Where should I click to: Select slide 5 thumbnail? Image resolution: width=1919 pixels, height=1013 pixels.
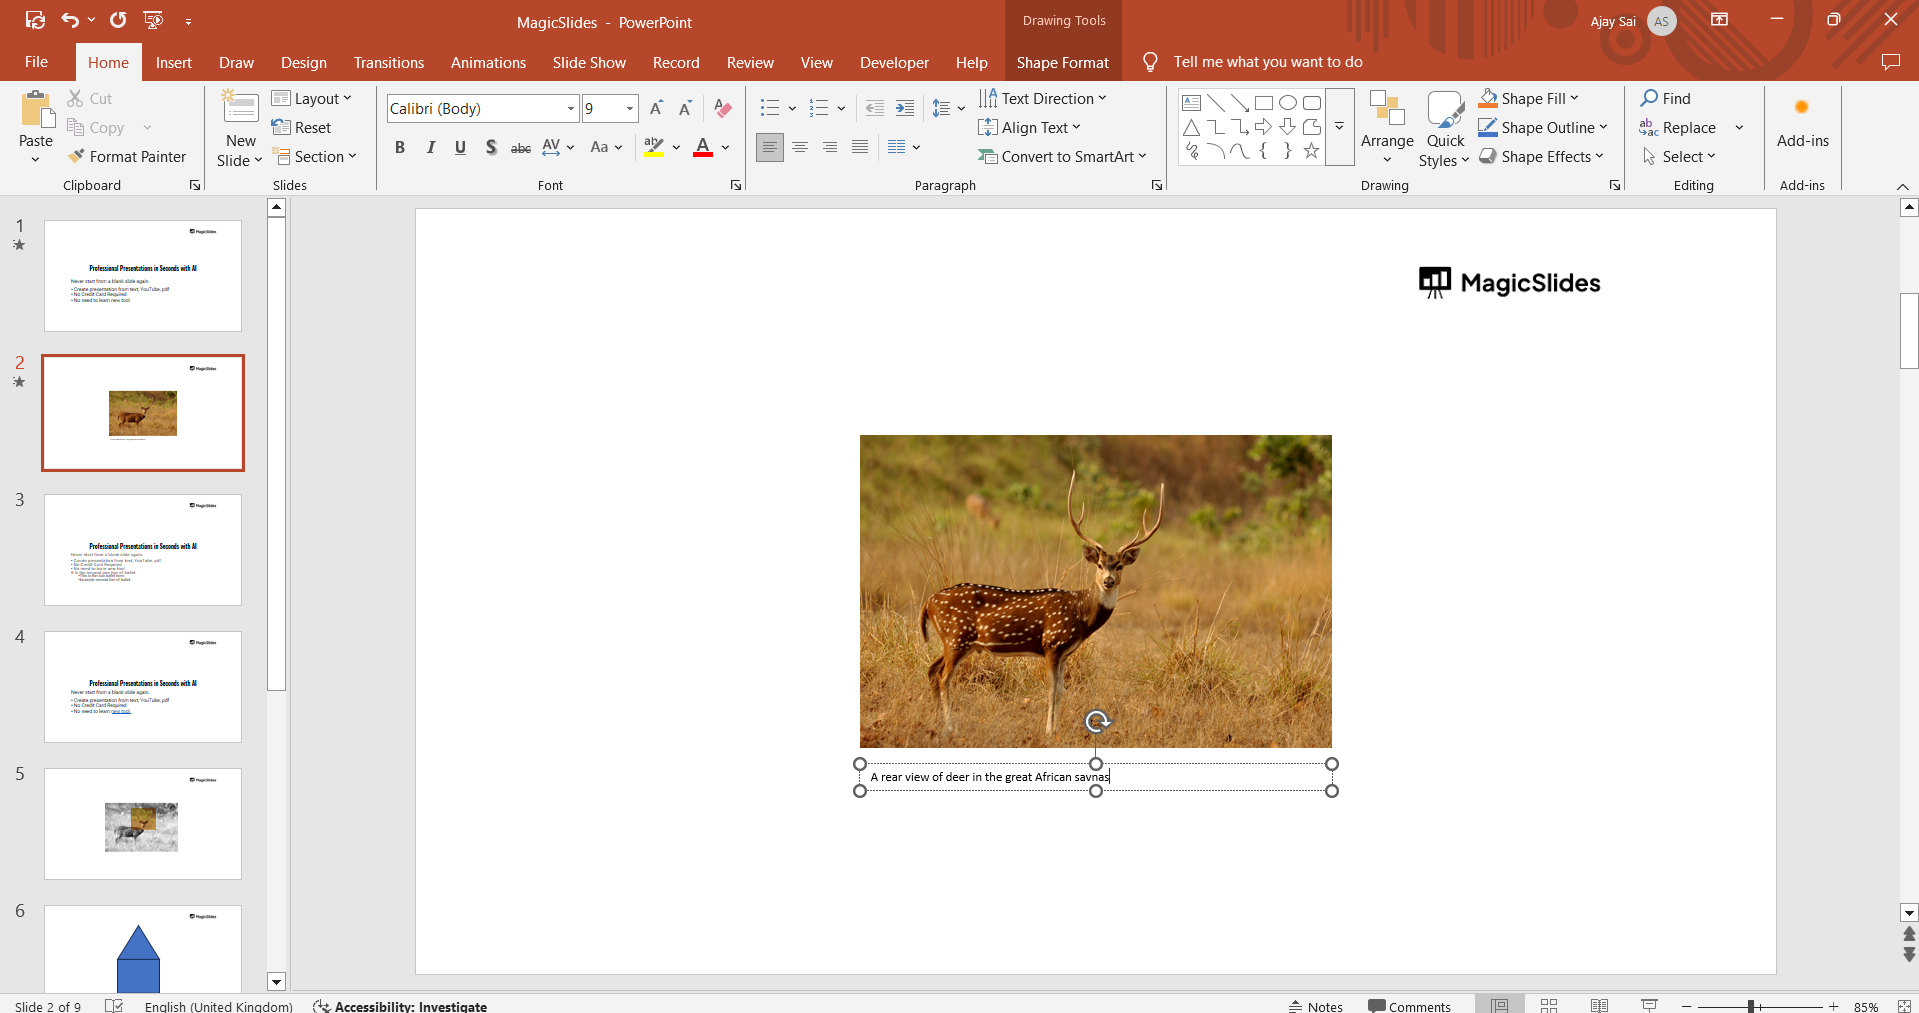[143, 824]
